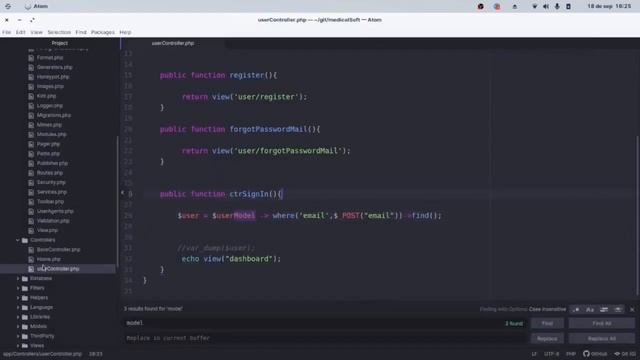Open Routes.php in the tree
The width and height of the screenshot is (640, 360).
coord(50,173)
